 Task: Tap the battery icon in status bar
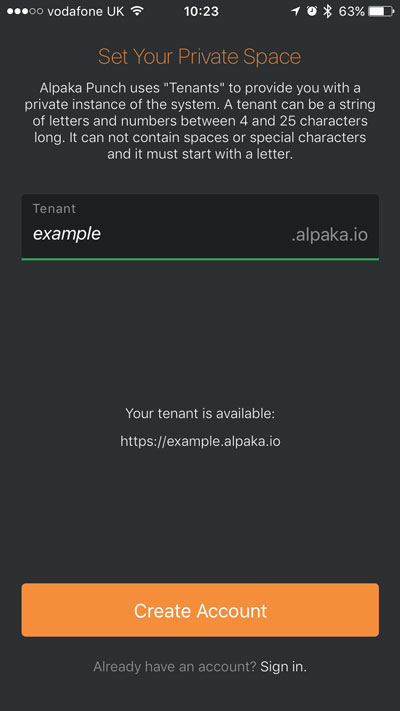click(x=381, y=11)
